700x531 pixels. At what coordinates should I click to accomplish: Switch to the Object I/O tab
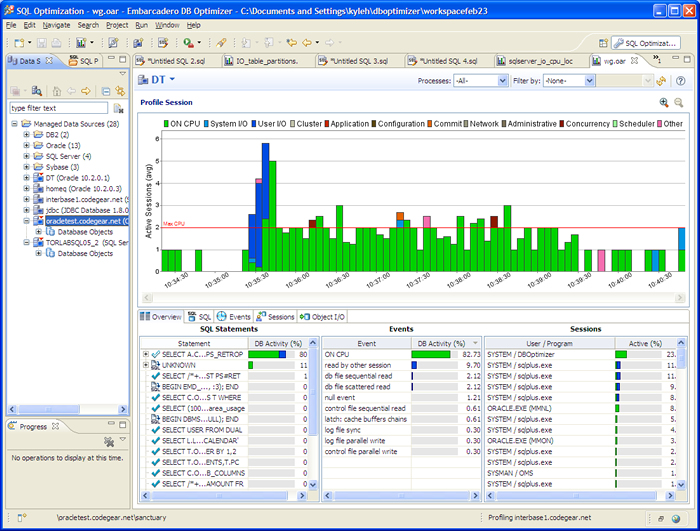click(x=322, y=316)
